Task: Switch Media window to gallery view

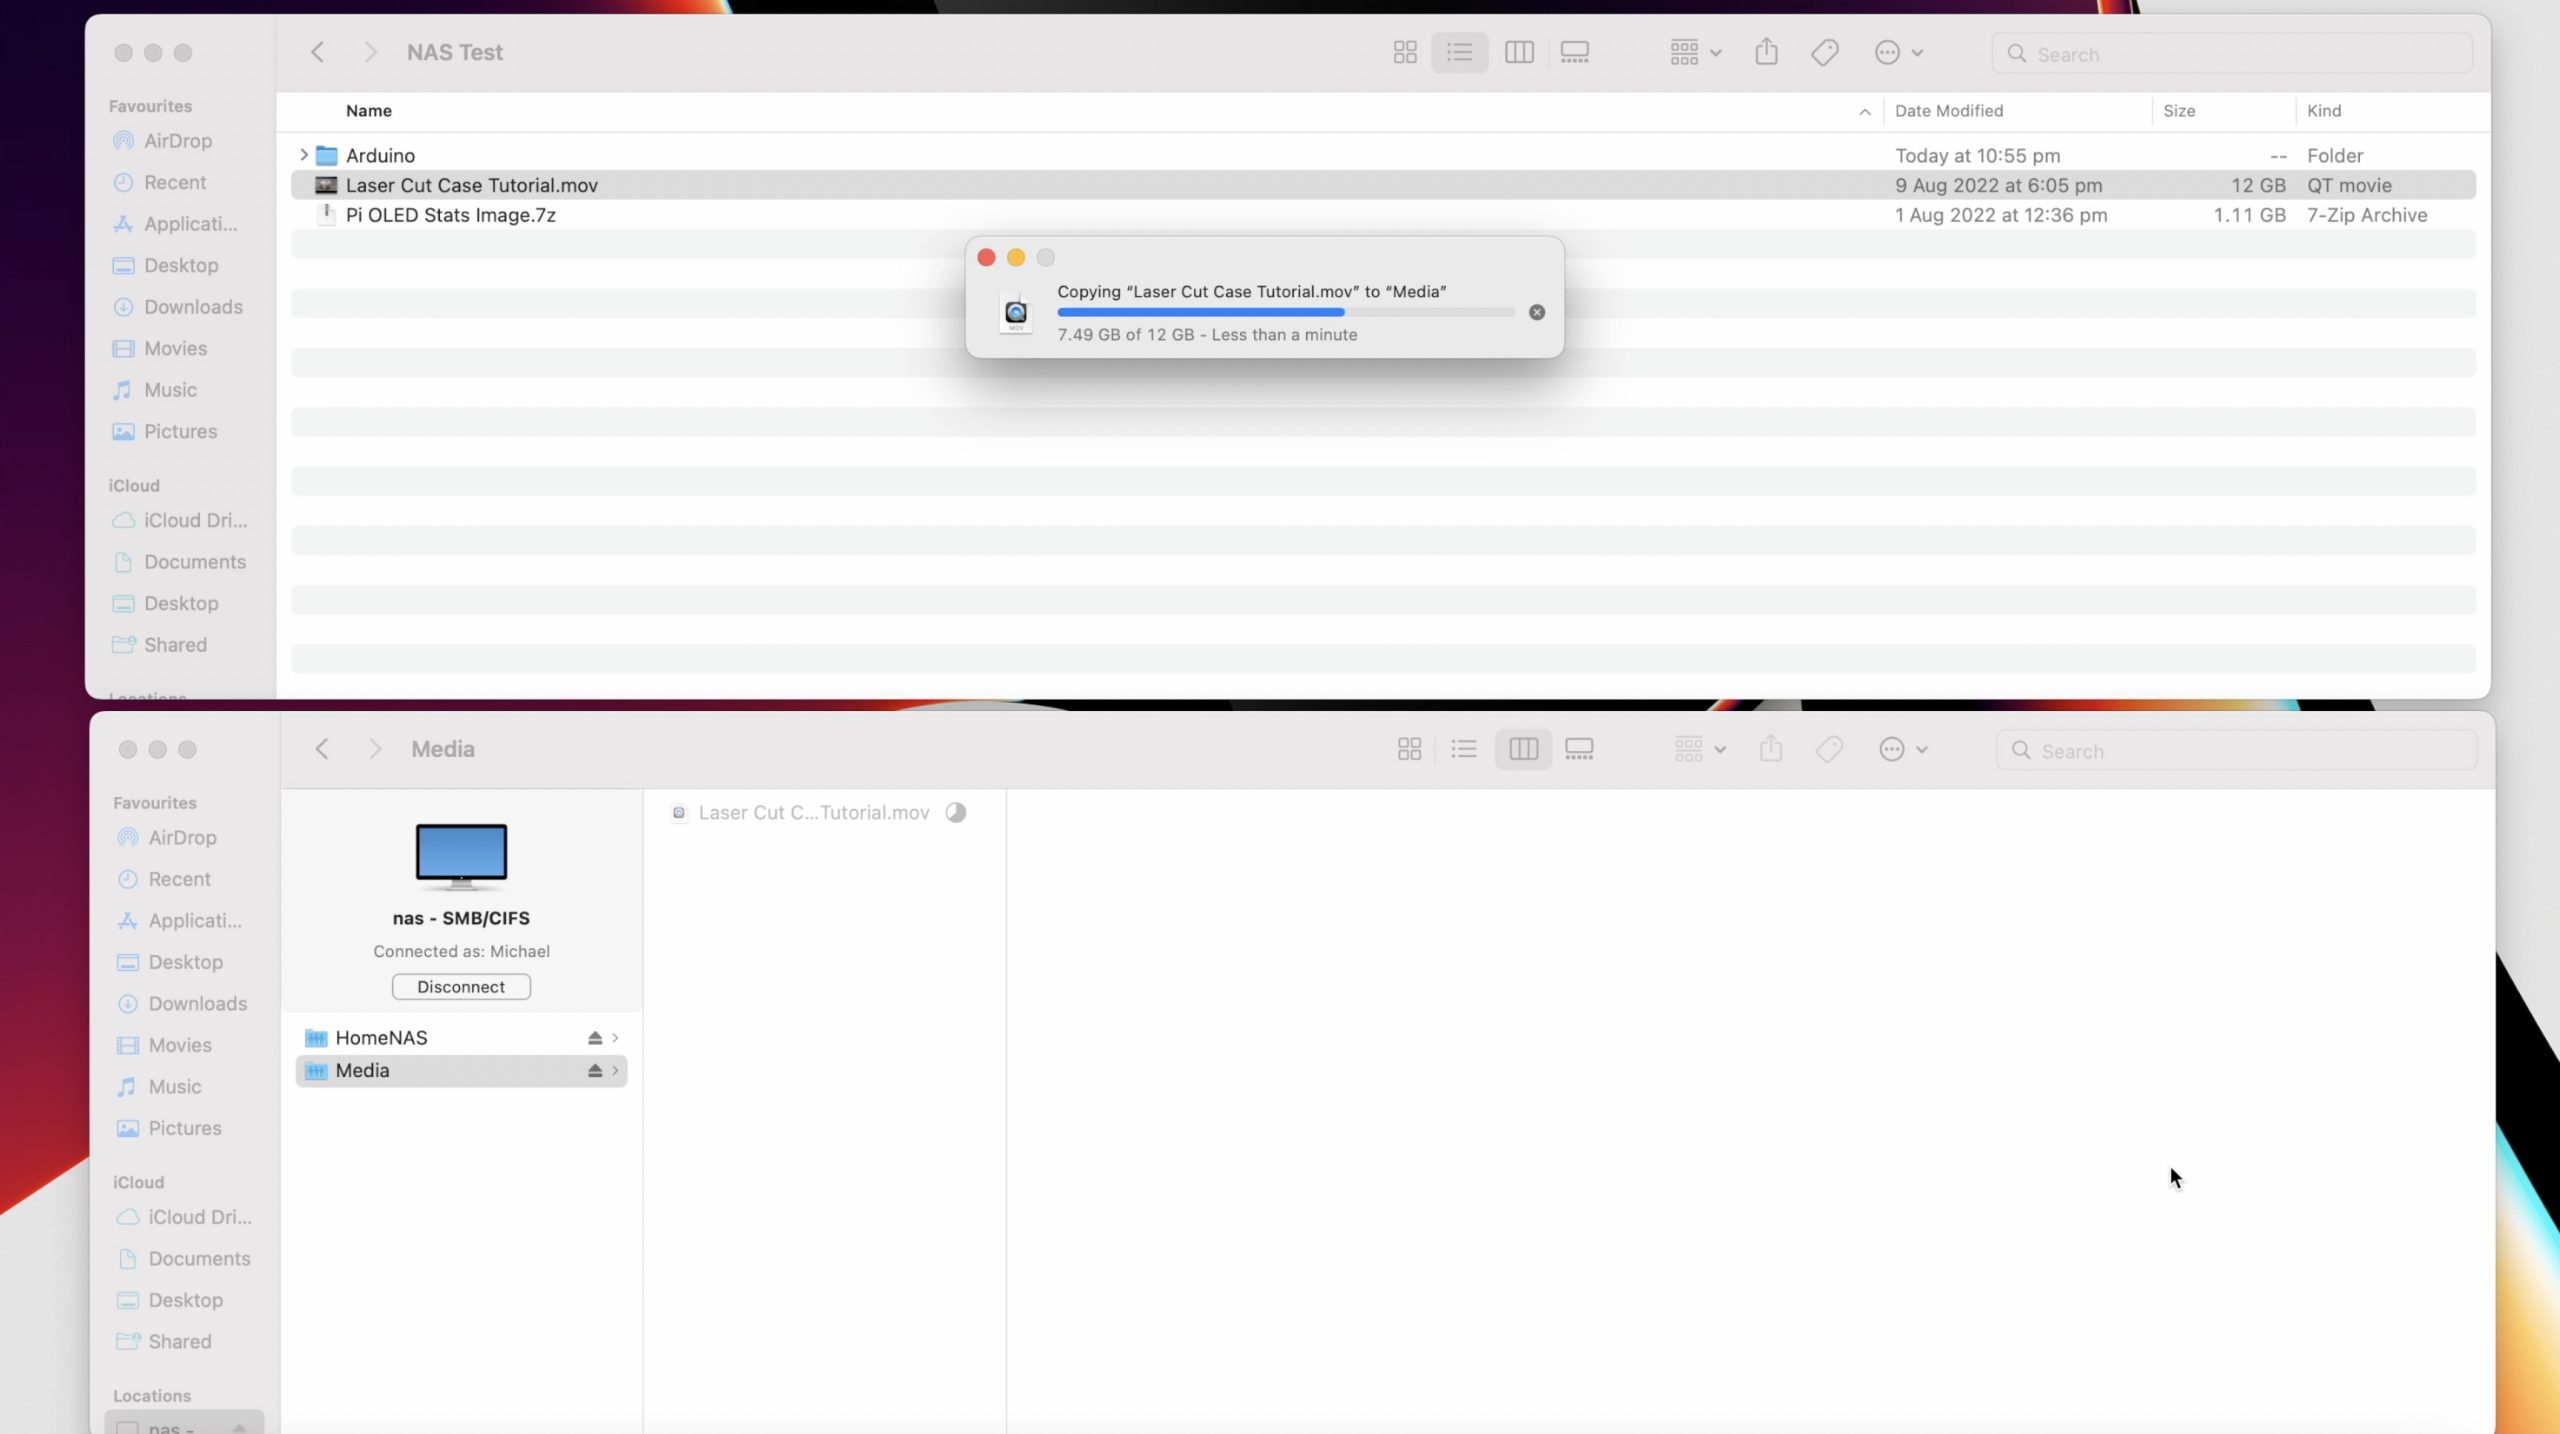Action: click(1578, 749)
